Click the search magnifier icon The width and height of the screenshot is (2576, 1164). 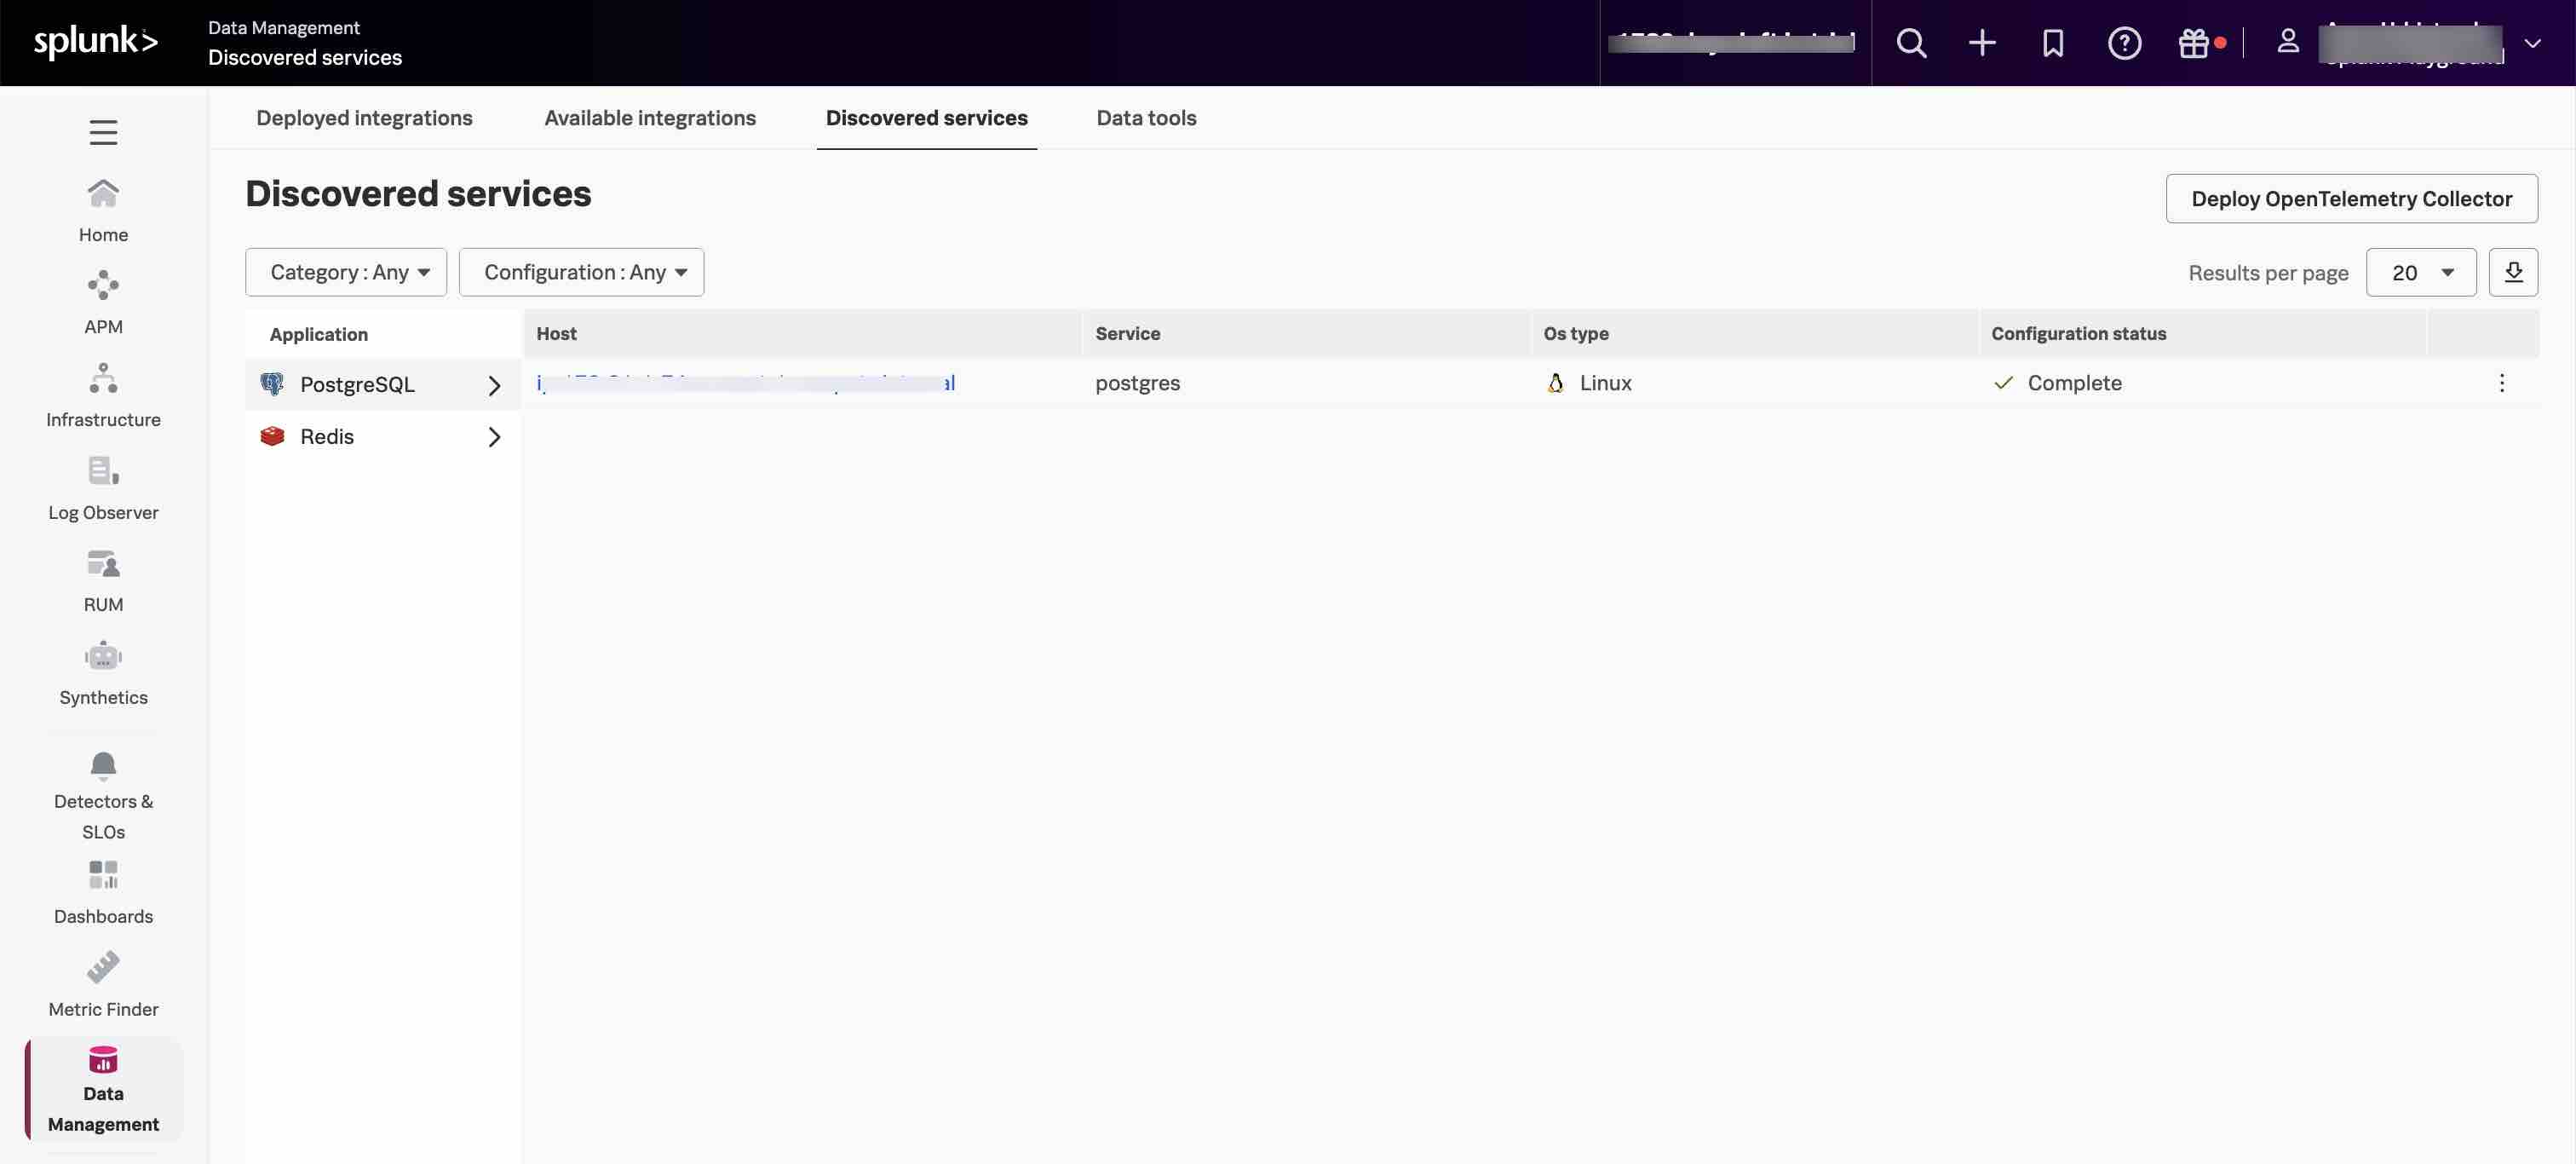click(x=1911, y=43)
